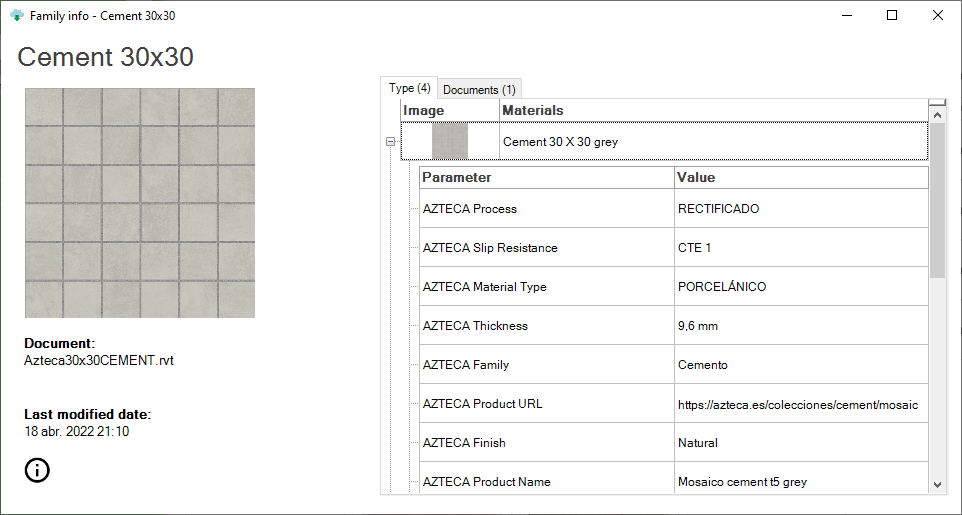Select the 'AZTECA Product URL' parameter cell
Screen dimensions: 962x515
pyautogui.click(x=547, y=403)
